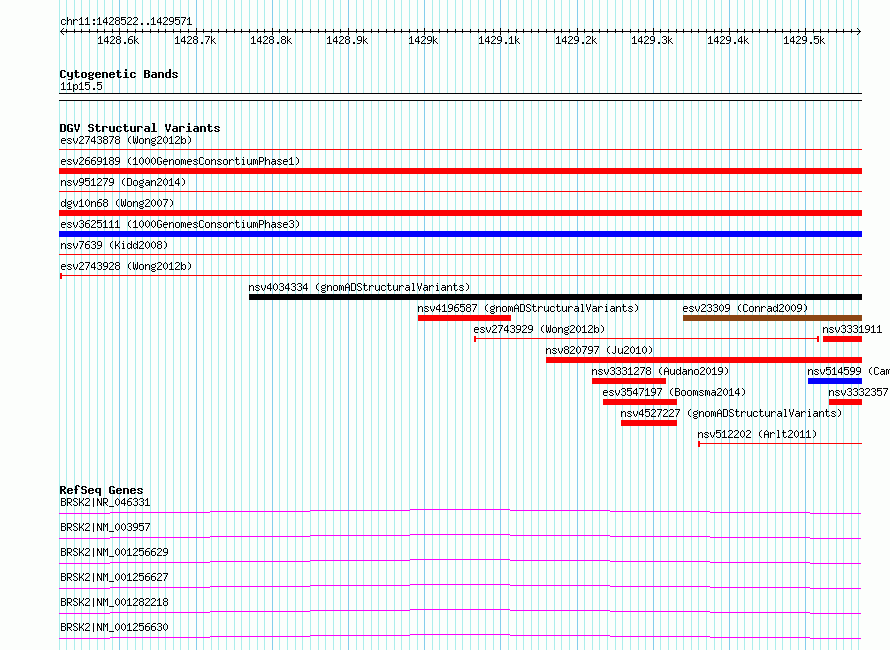Click the red nsv4196587 variant bar
890x650 pixels.
click(x=464, y=318)
